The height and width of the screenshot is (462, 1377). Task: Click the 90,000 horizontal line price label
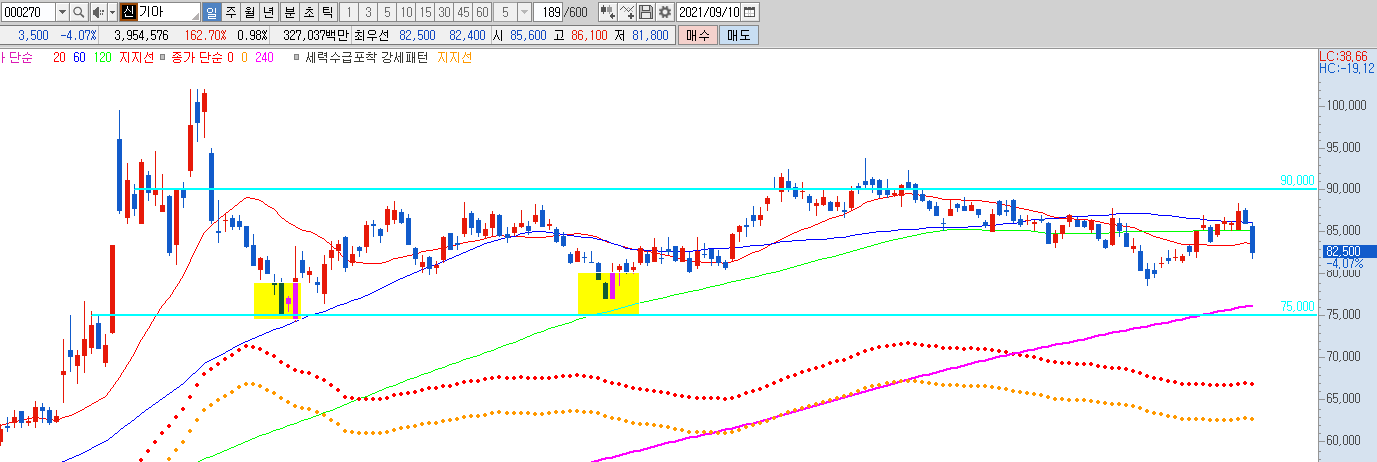point(1297,181)
